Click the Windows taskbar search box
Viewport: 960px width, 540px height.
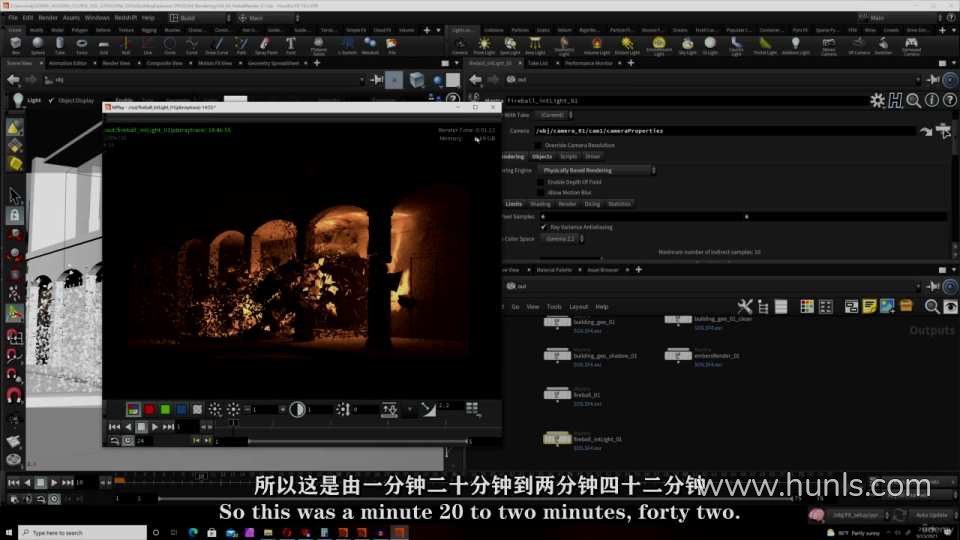point(83,533)
